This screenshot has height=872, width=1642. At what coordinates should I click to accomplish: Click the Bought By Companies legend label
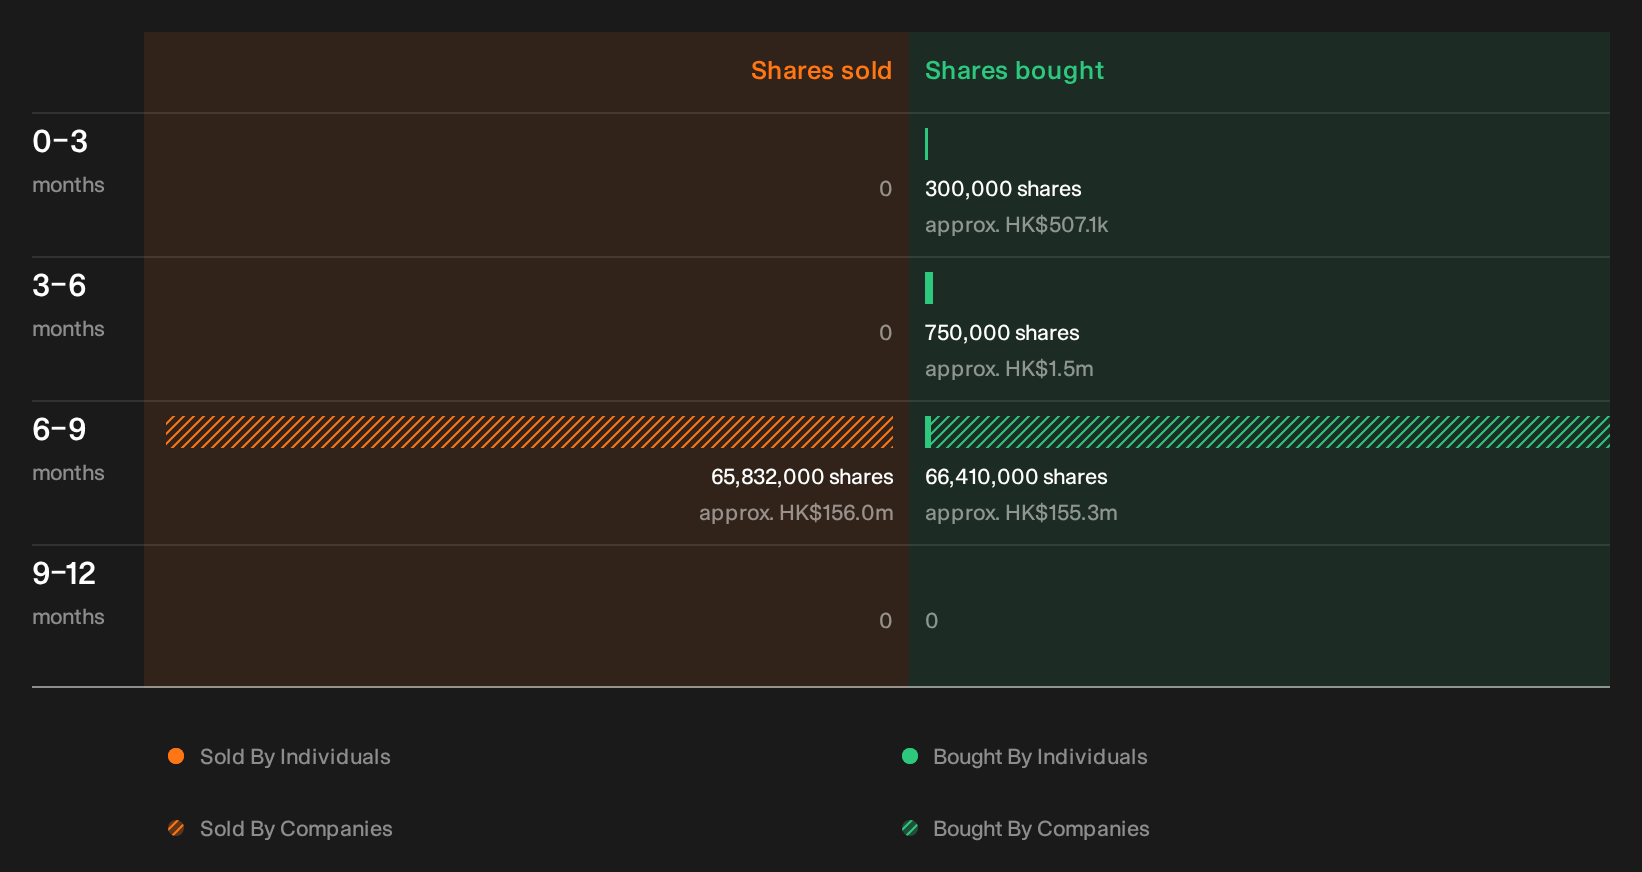1041,829
